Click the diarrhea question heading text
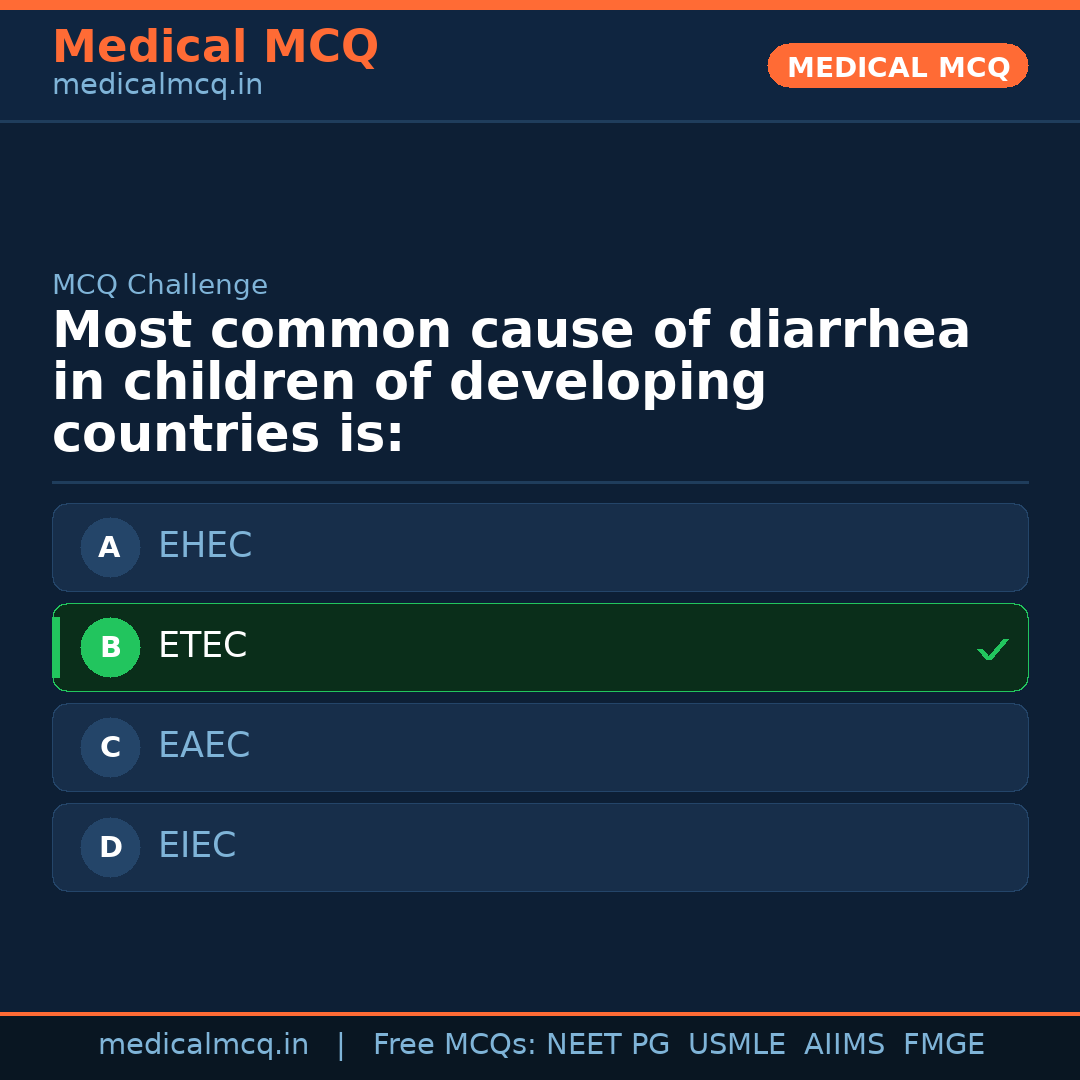Image resolution: width=1080 pixels, height=1080 pixels. [x=510, y=383]
